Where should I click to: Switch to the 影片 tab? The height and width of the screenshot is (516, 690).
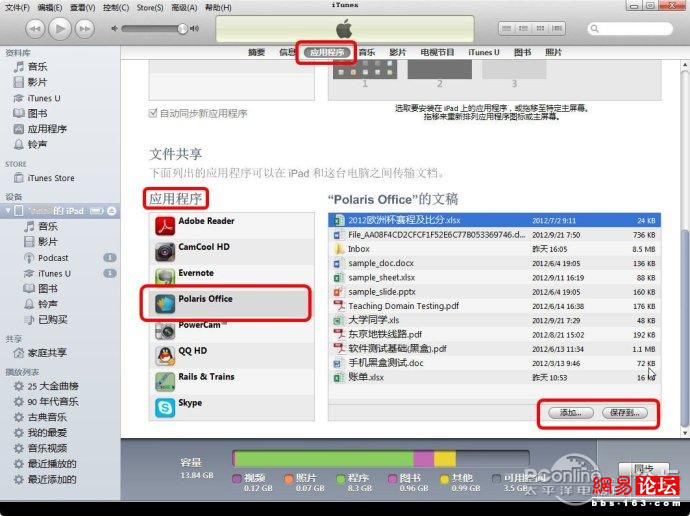tap(397, 52)
